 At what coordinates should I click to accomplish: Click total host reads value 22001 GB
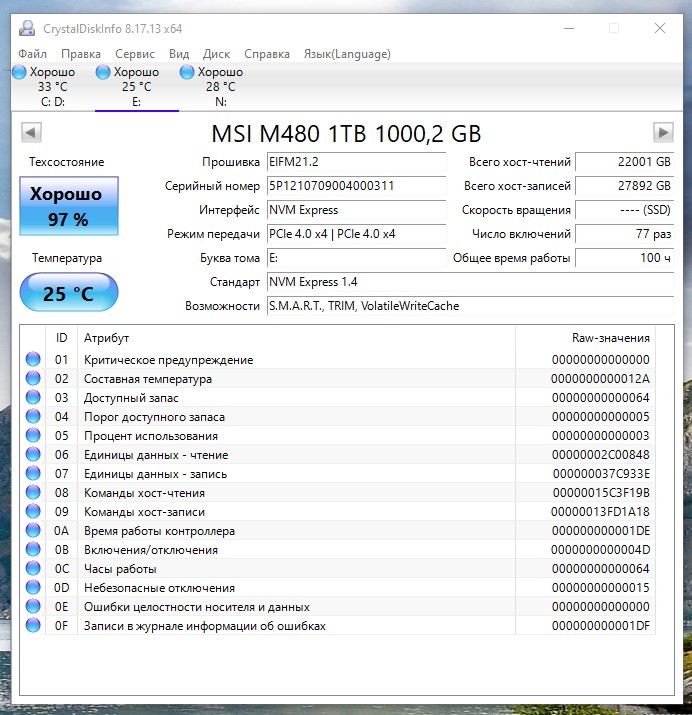coord(625,162)
